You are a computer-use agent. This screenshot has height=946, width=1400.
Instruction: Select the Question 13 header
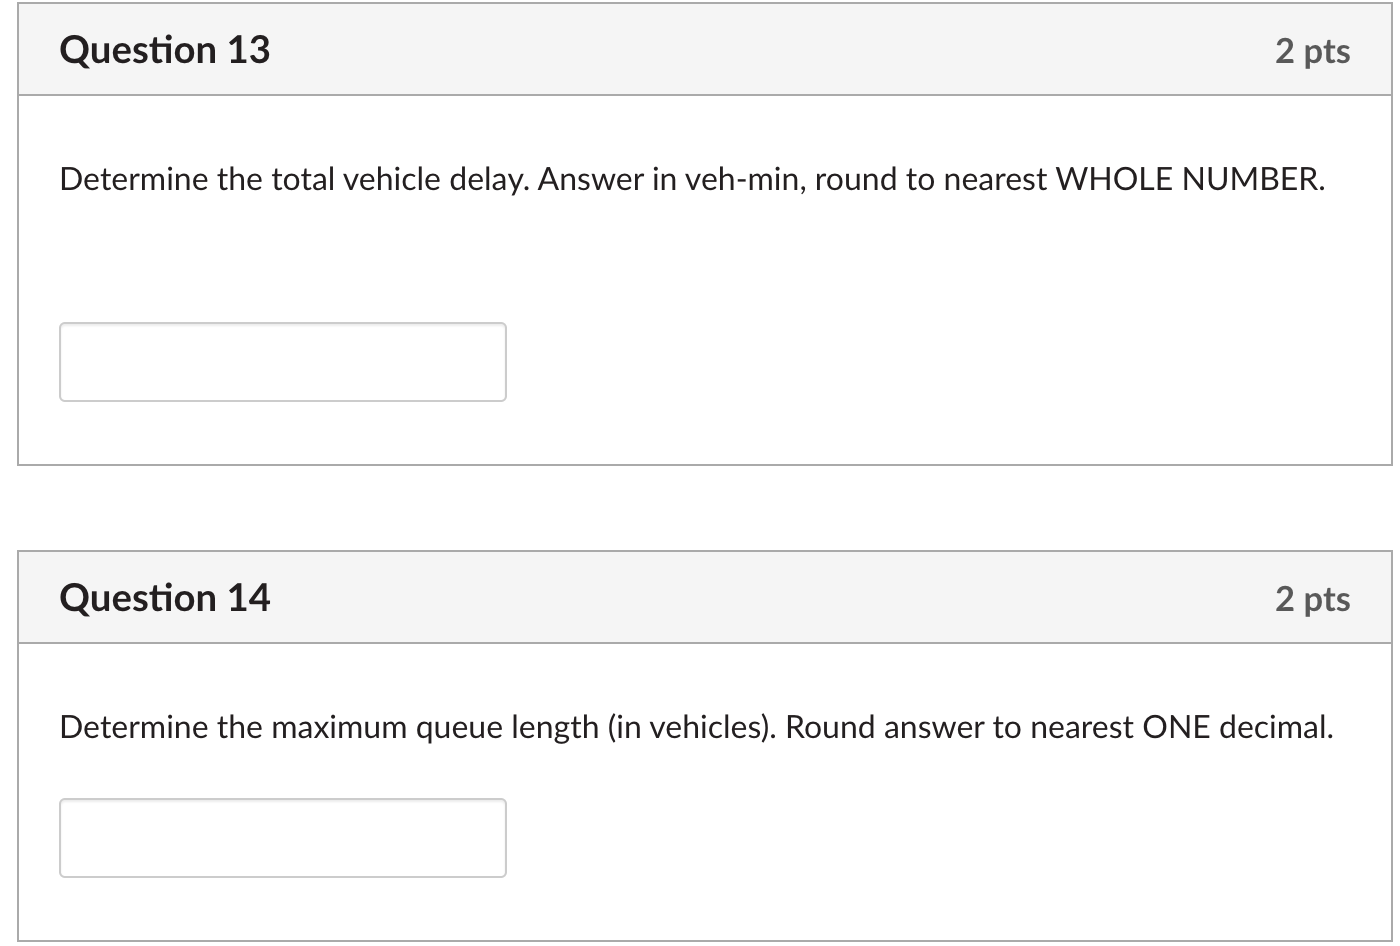(x=165, y=49)
